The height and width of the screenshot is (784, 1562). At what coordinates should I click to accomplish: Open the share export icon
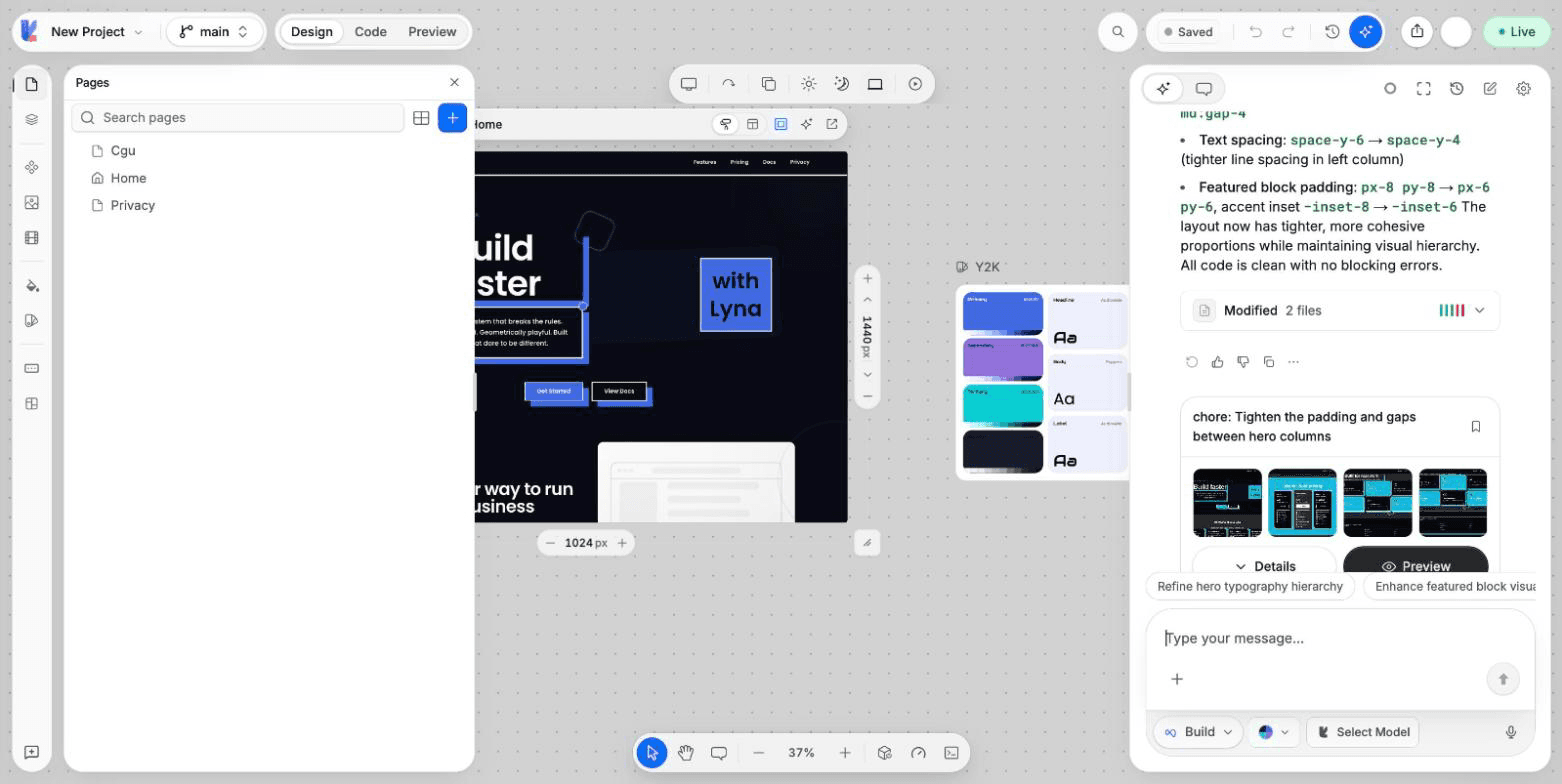click(x=1417, y=32)
